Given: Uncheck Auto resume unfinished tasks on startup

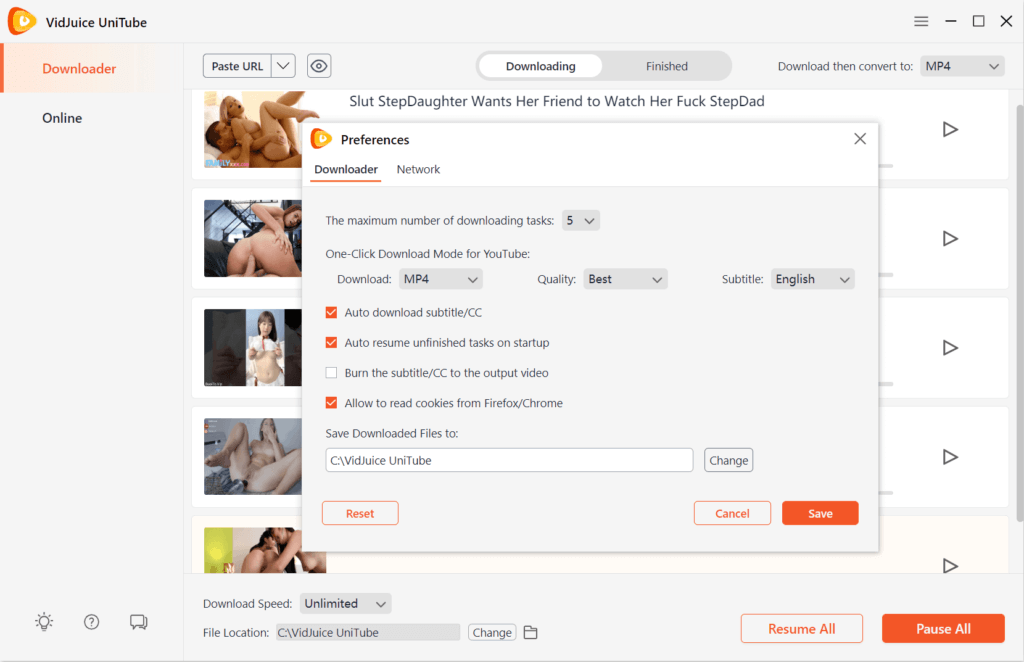Looking at the screenshot, I should point(332,343).
